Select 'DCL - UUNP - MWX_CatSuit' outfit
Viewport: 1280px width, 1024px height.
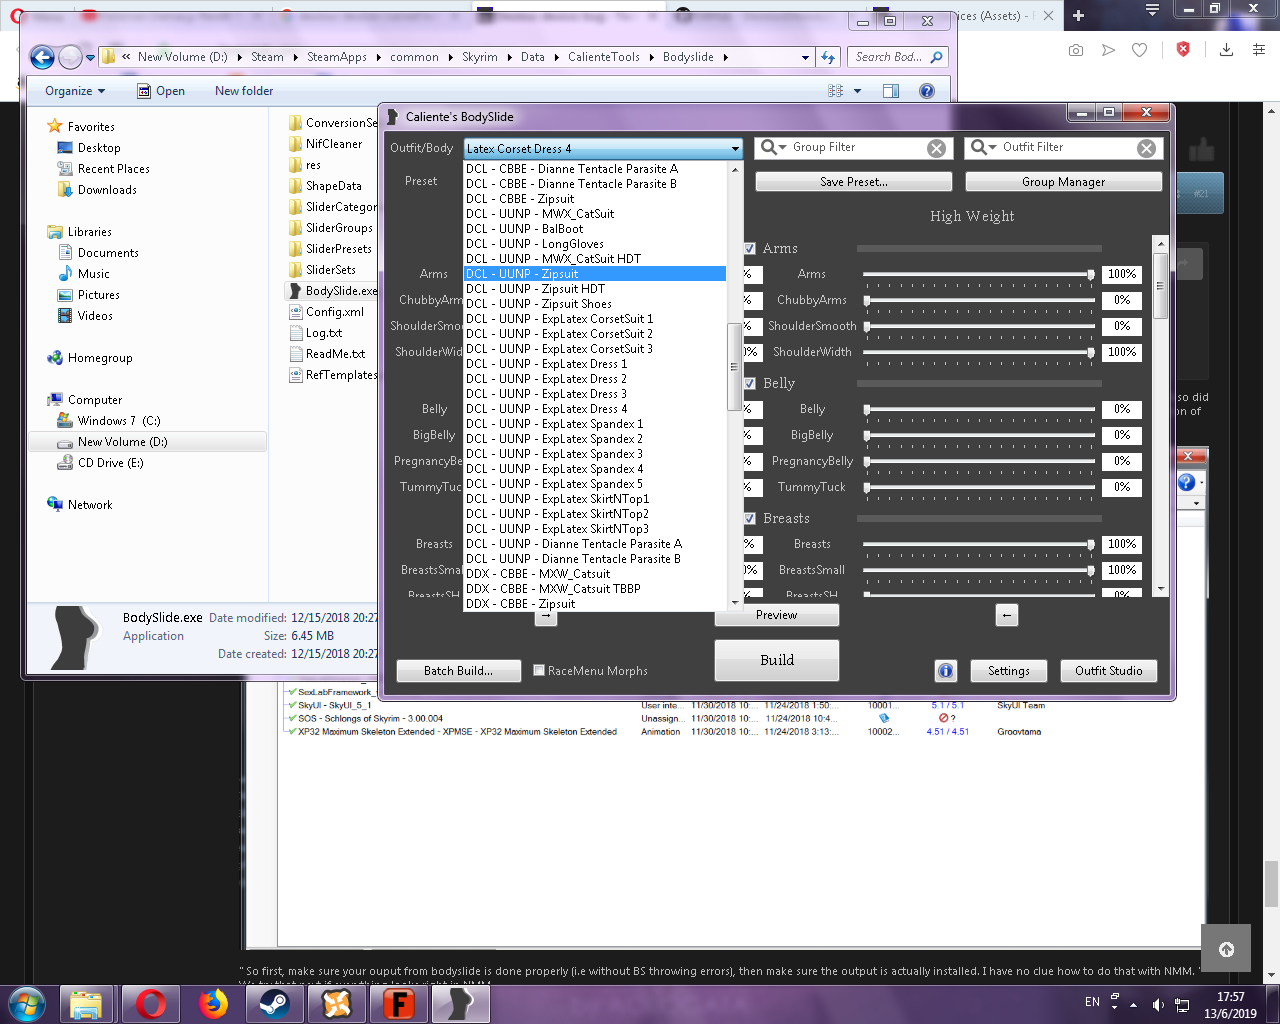pos(595,214)
